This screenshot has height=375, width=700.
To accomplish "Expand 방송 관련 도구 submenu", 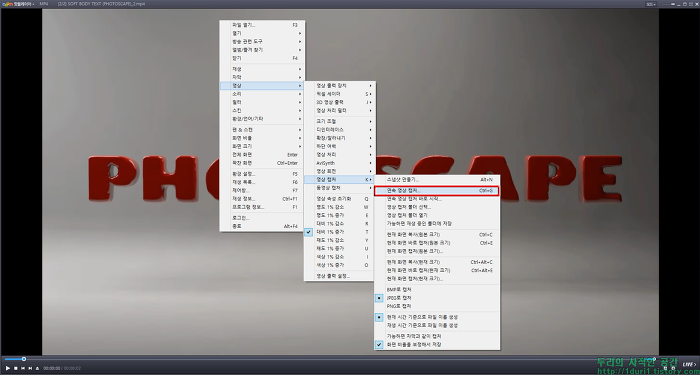I will click(x=262, y=42).
